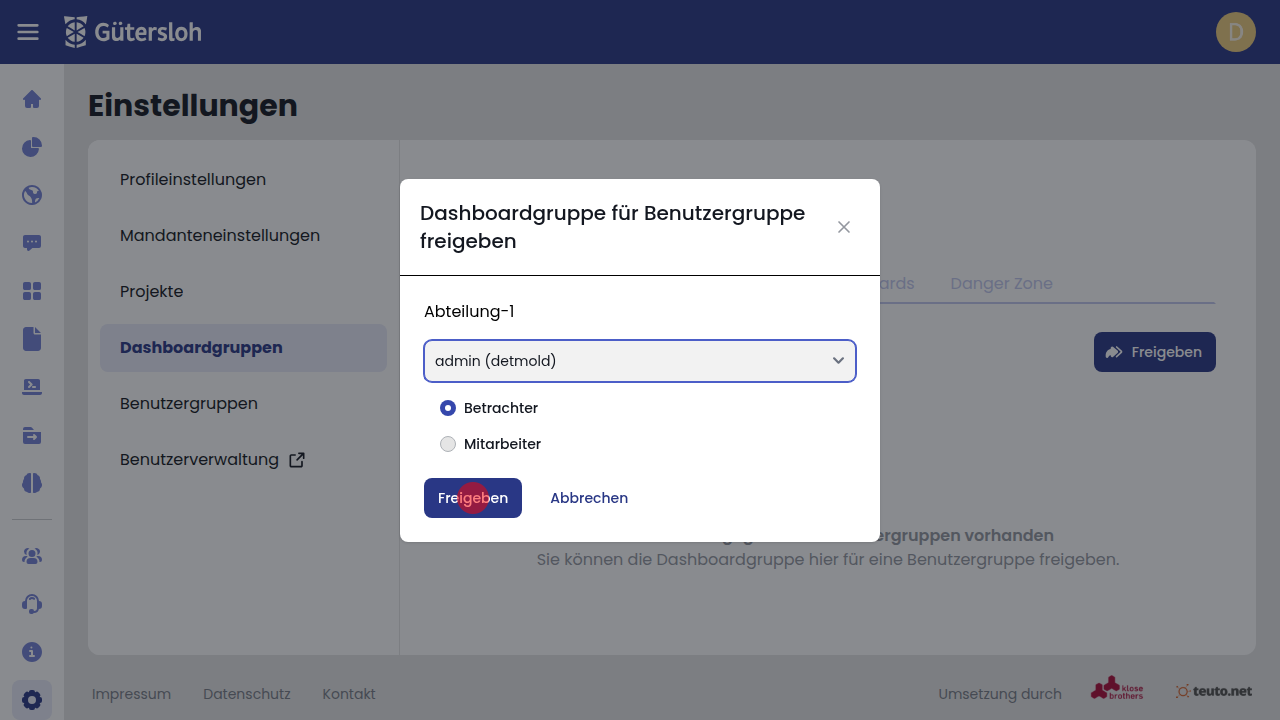Click the brain icon in sidebar
This screenshot has height=720, width=1280.
tap(32, 483)
